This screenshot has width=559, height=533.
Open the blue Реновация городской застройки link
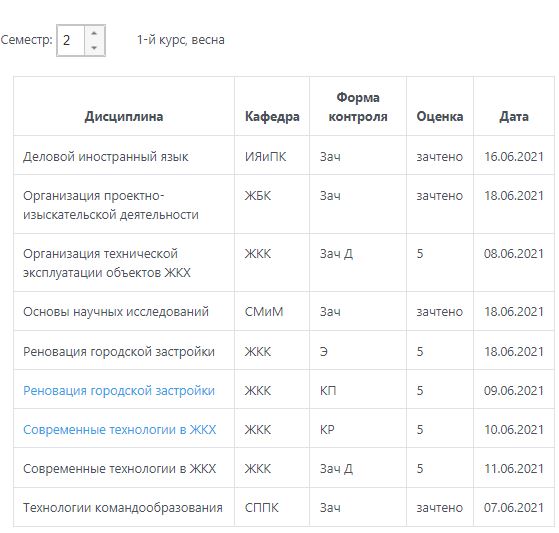119,391
